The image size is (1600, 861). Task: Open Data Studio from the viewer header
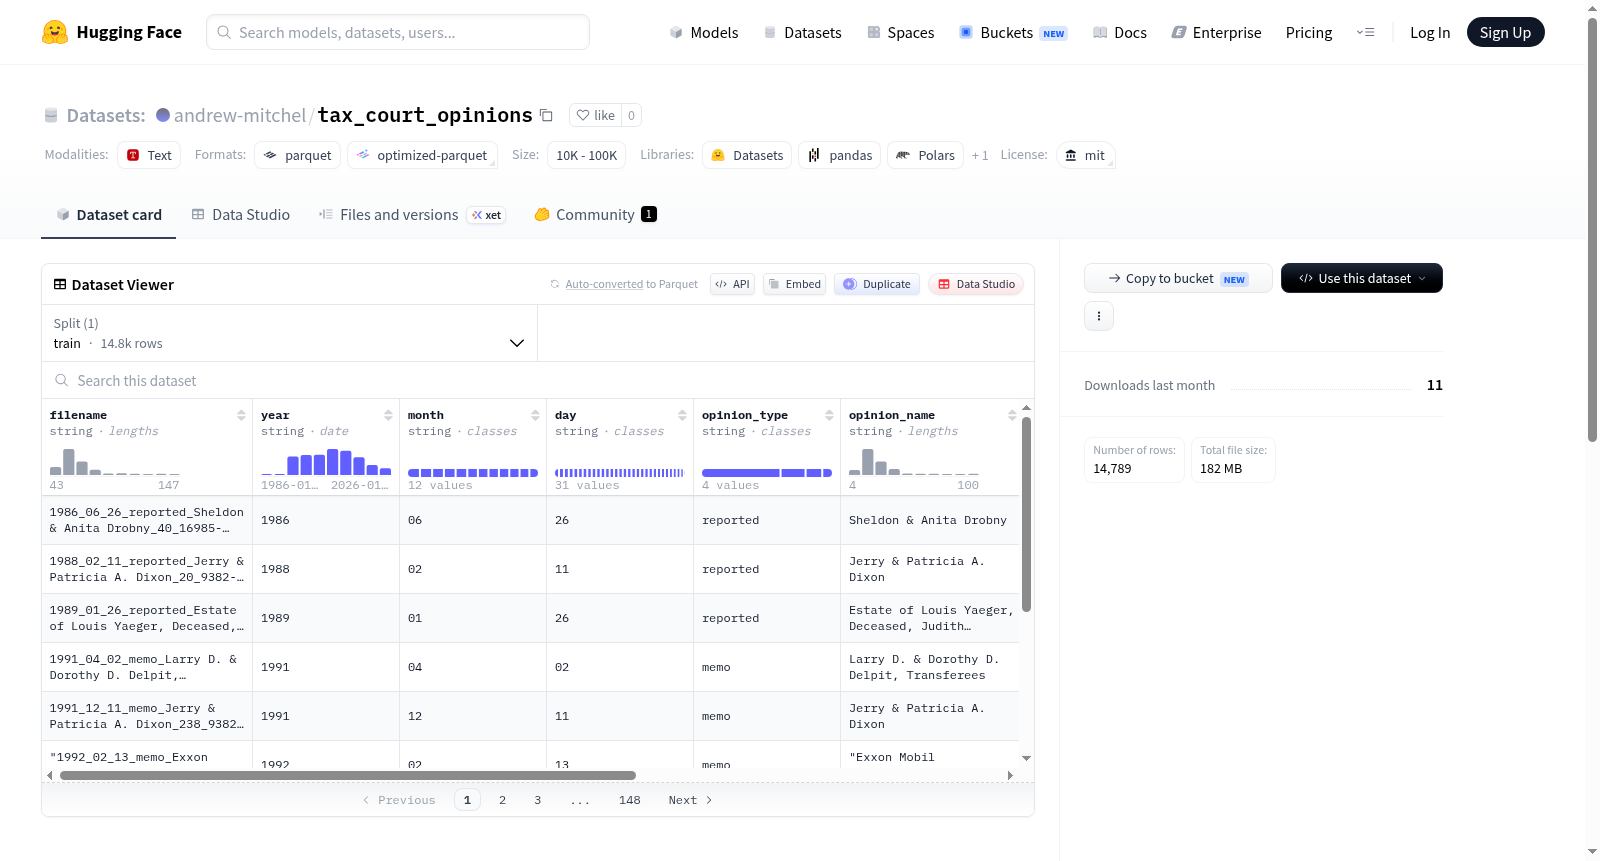(x=976, y=284)
